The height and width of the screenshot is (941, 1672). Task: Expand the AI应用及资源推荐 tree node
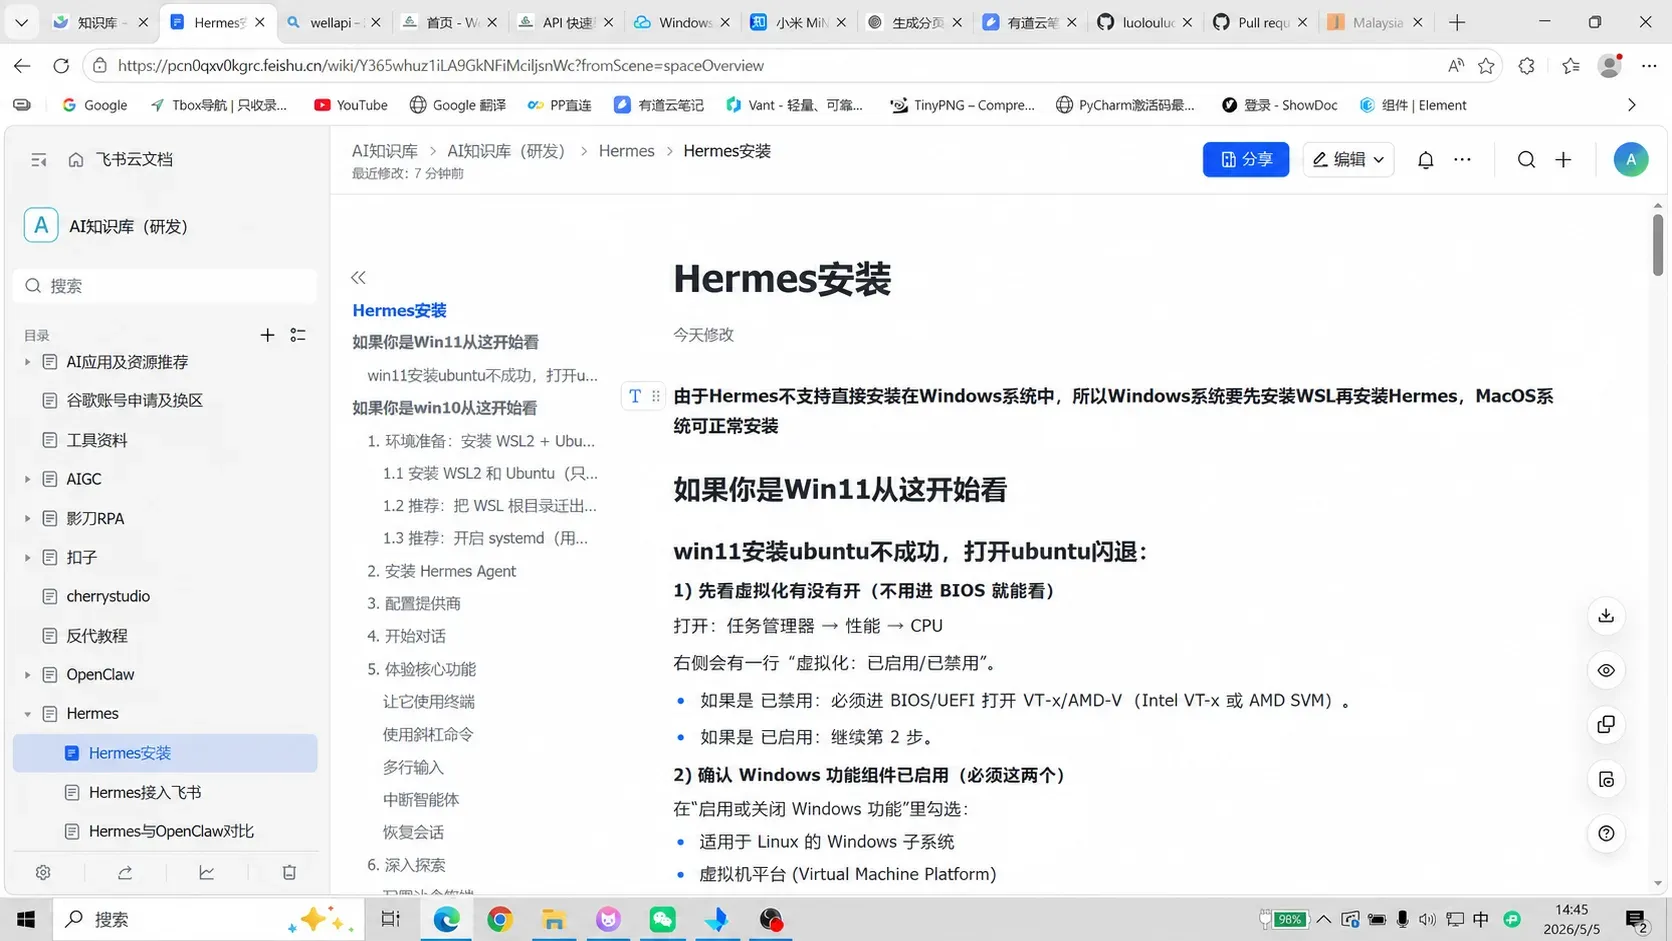coord(27,362)
